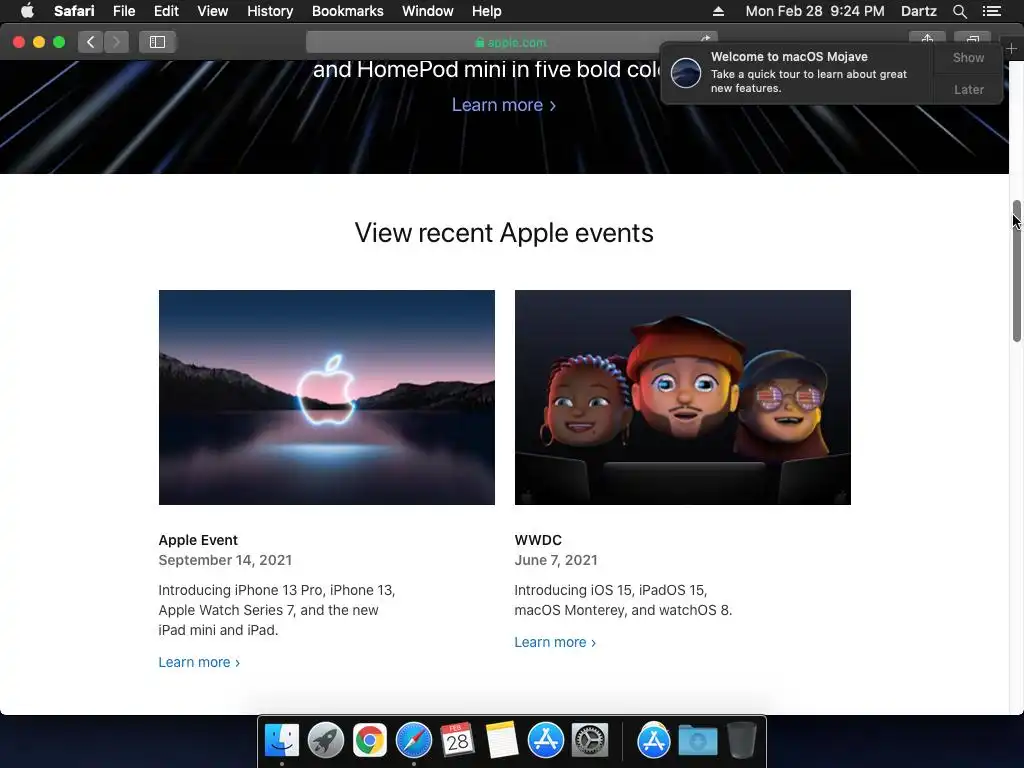Click the Apple Event title text
The height and width of the screenshot is (768, 1024).
pyautogui.click(x=198, y=540)
